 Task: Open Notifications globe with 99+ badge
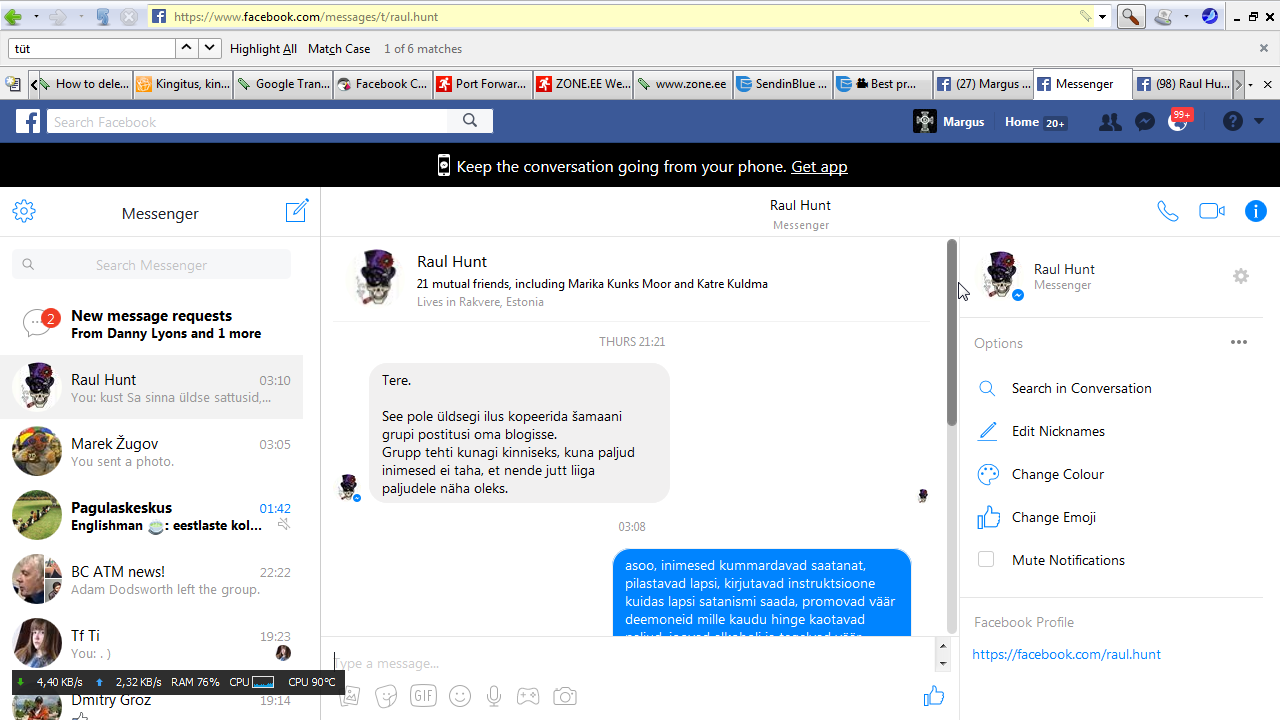(1178, 122)
